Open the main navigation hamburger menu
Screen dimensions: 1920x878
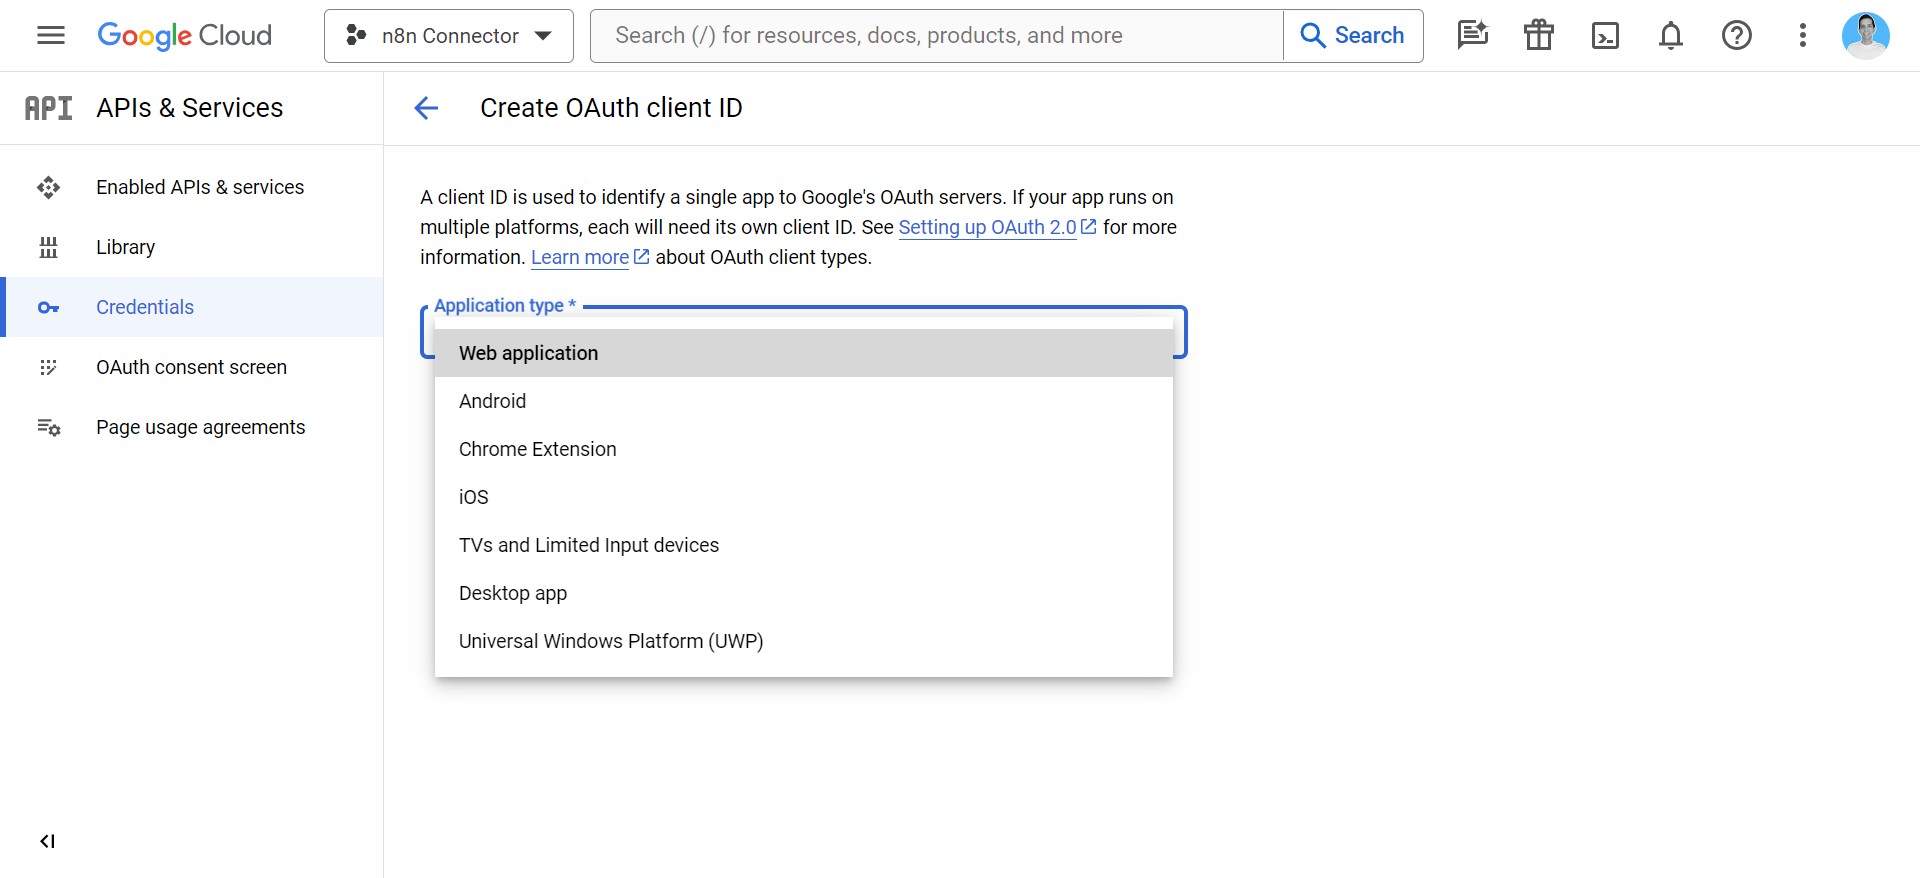[51, 36]
